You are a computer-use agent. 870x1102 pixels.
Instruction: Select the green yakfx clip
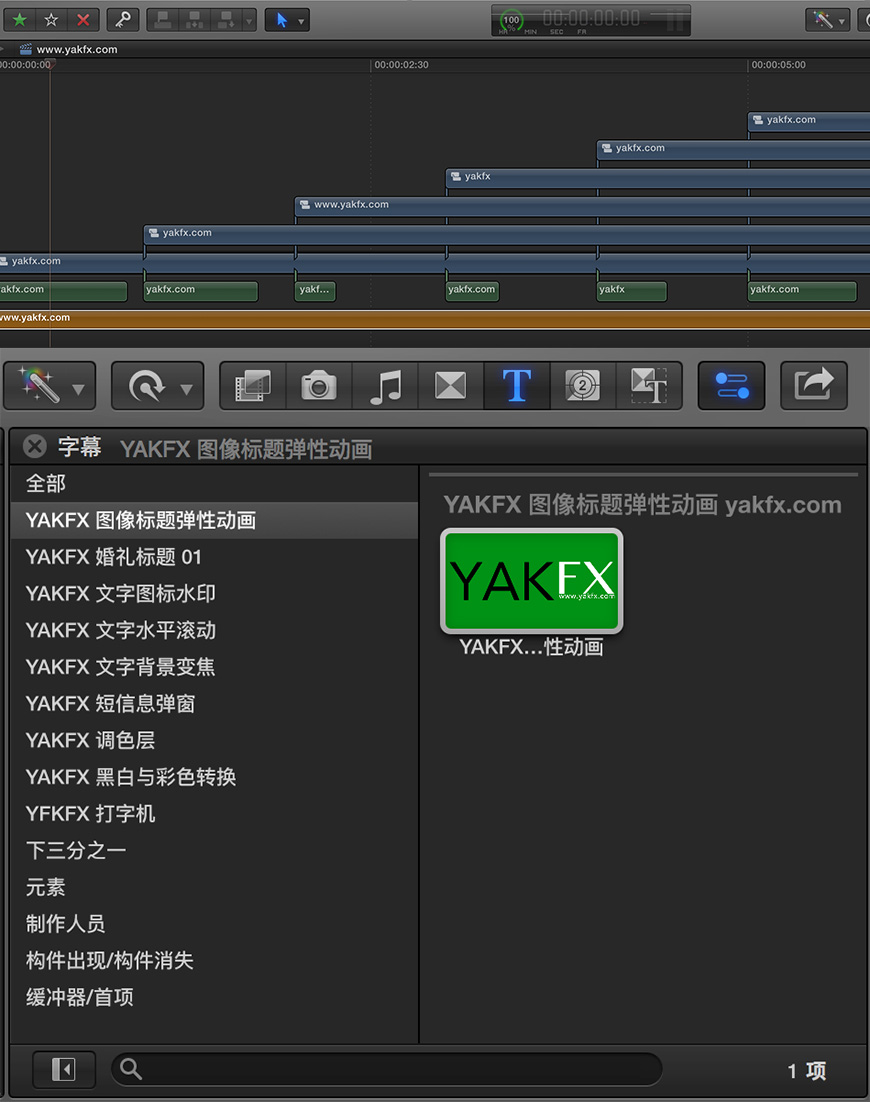pos(632,290)
